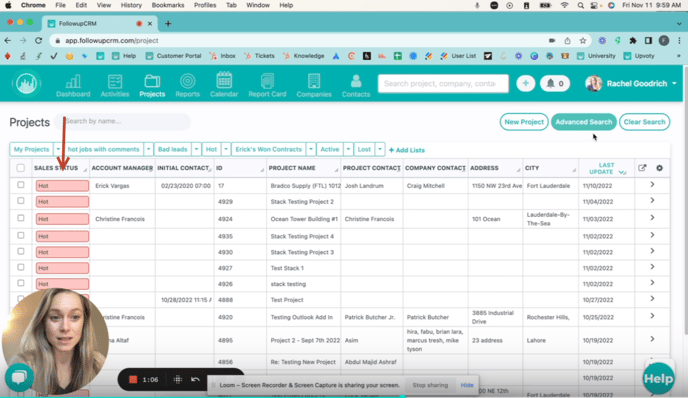
Task: Stop the Loom recording
Action: coord(133,380)
